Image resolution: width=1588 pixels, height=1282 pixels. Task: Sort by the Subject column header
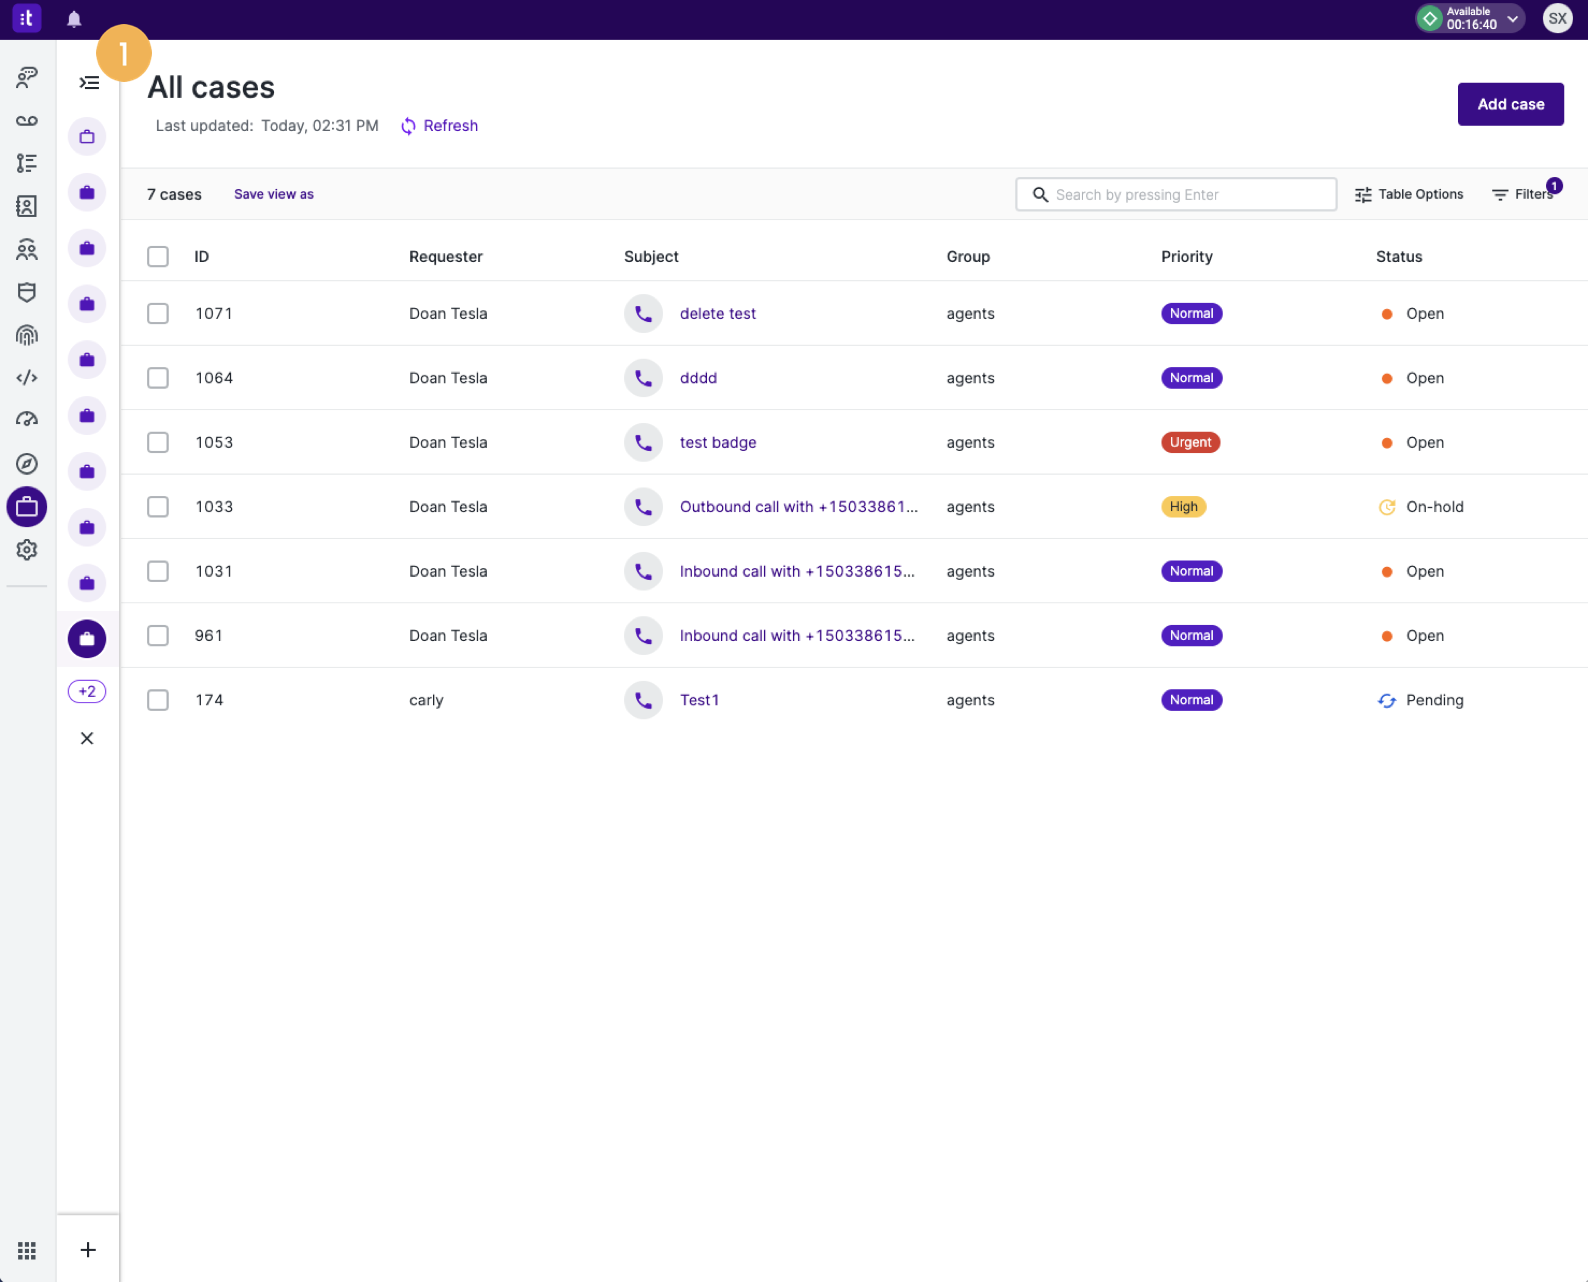[x=651, y=257]
